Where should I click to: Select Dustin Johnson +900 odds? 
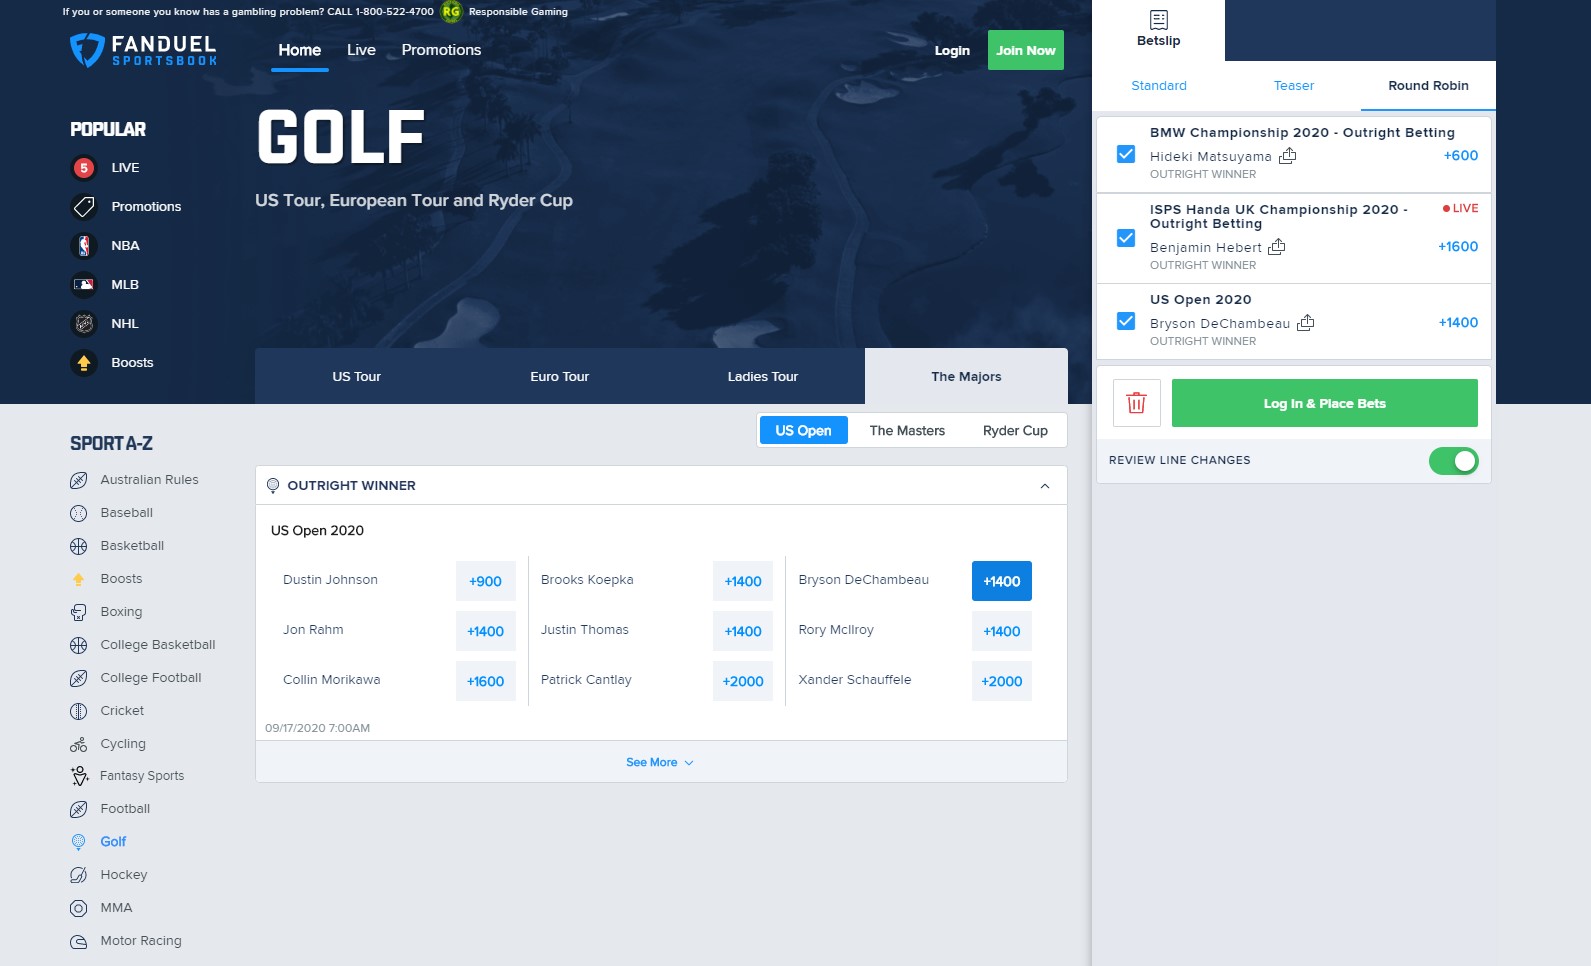(x=485, y=581)
